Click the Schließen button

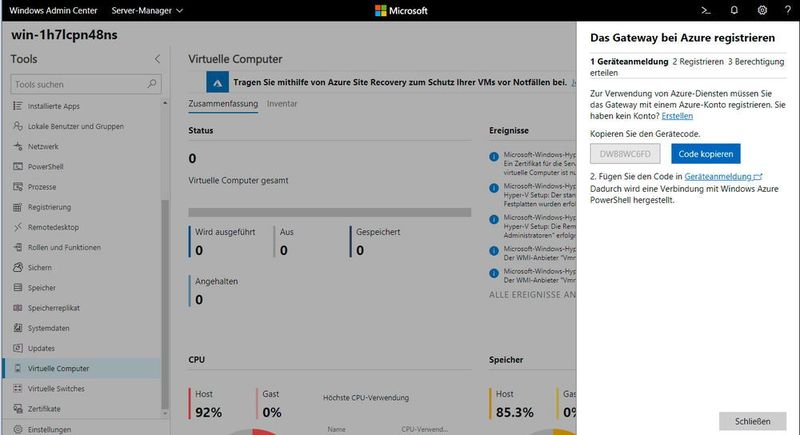click(753, 421)
